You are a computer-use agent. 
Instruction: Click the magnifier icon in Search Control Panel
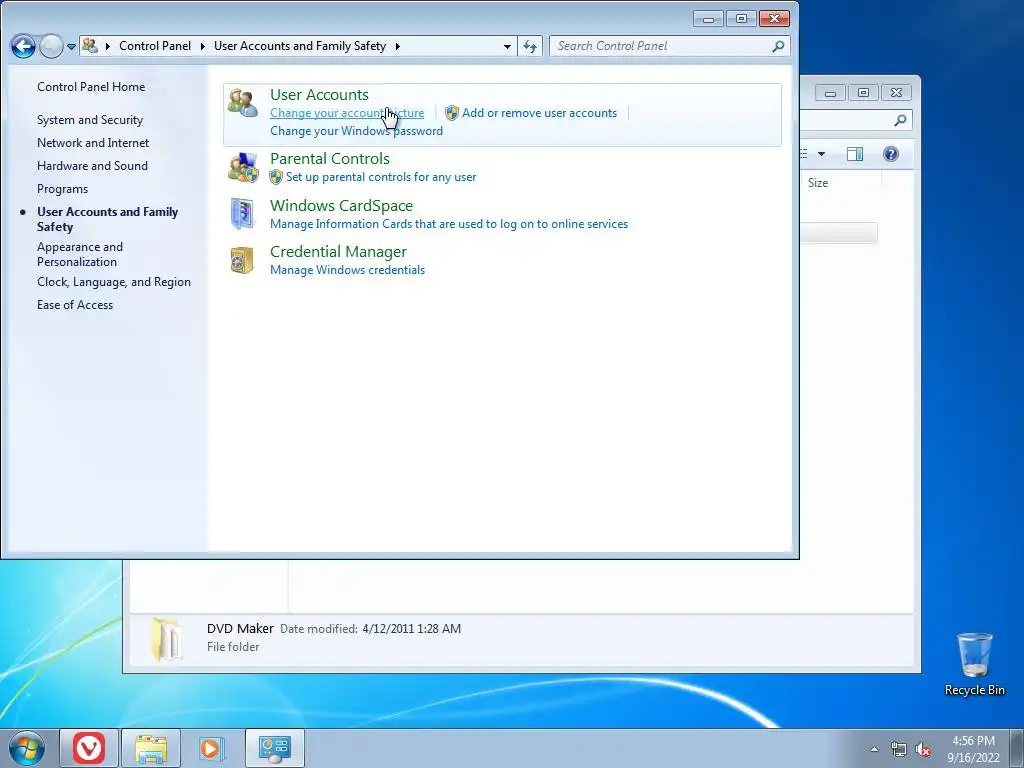(x=778, y=46)
